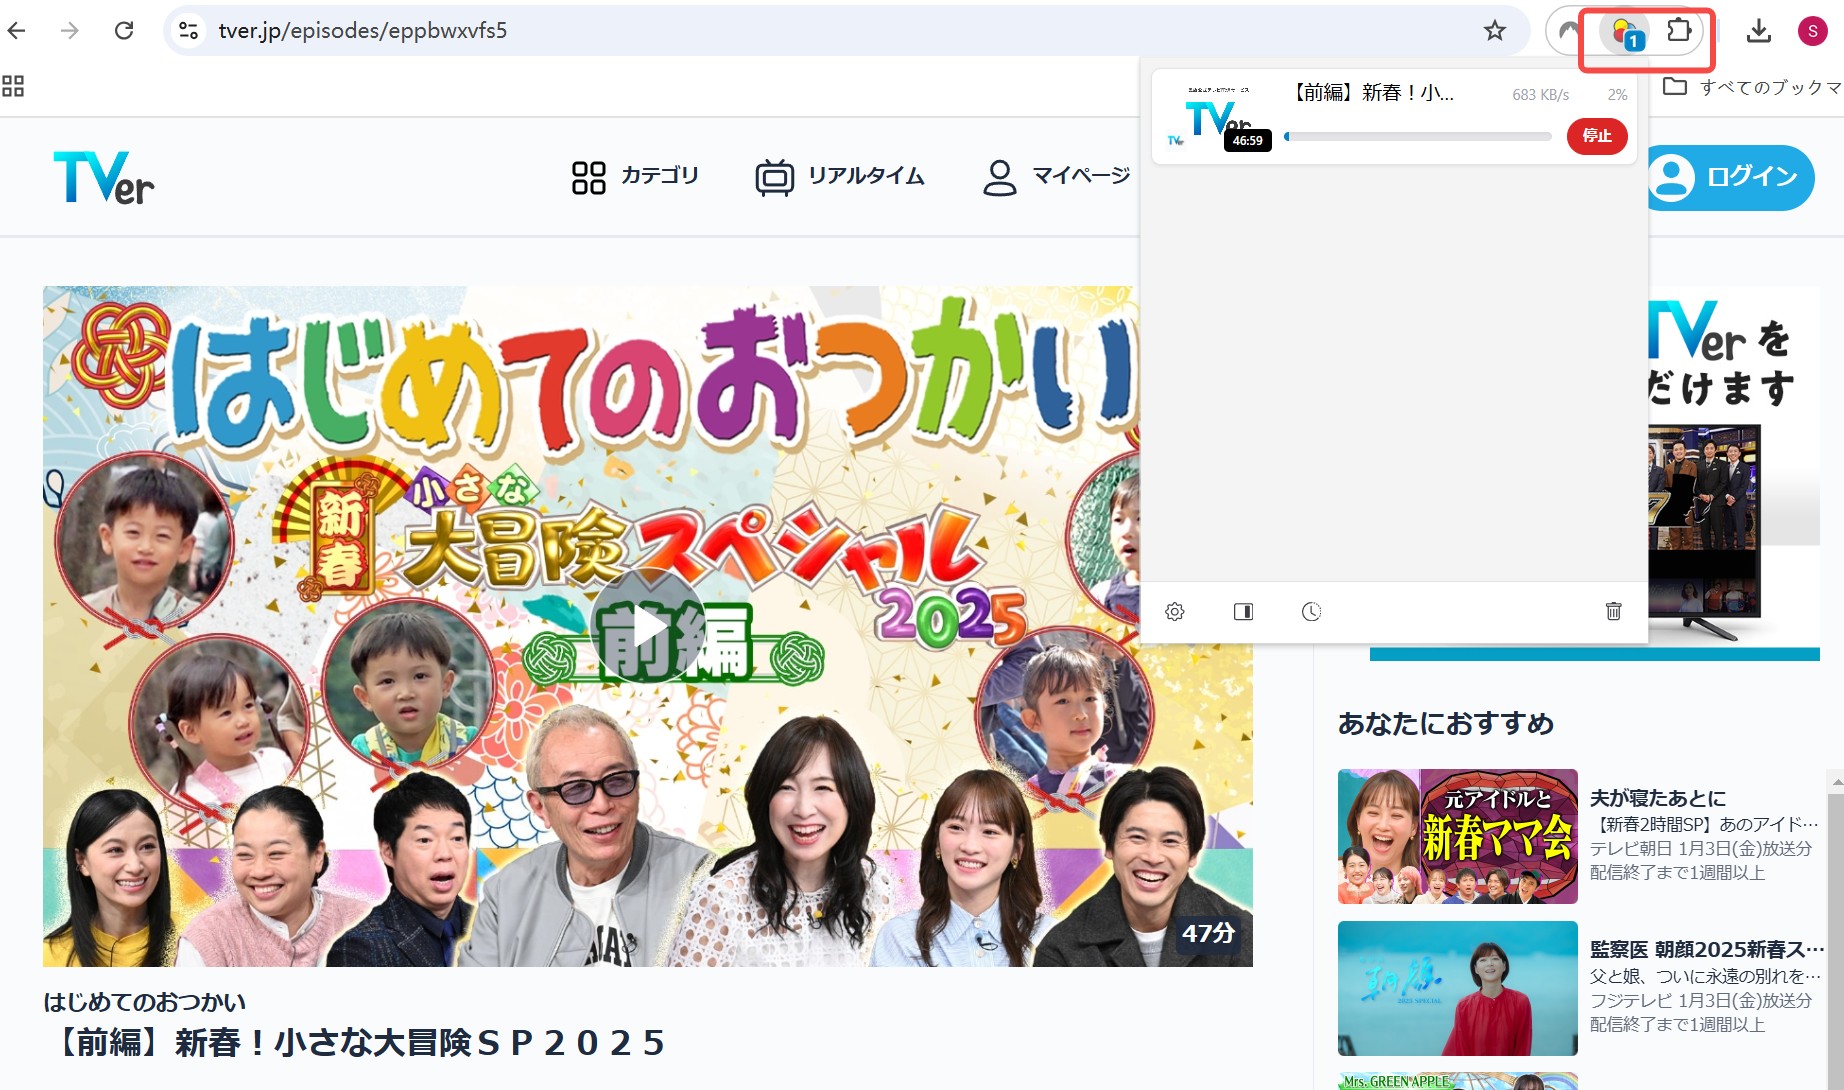Open the download history clock icon

click(x=1311, y=611)
